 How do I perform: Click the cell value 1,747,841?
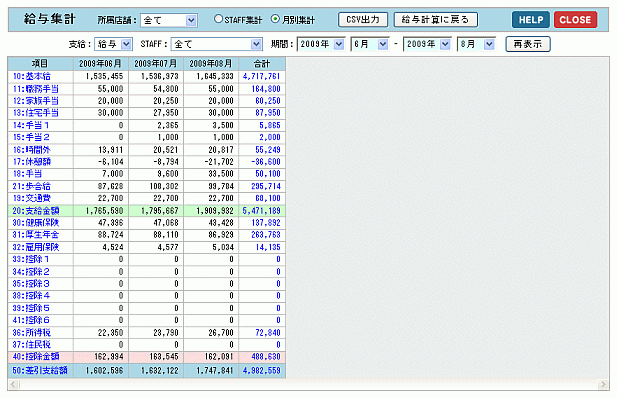(215, 371)
